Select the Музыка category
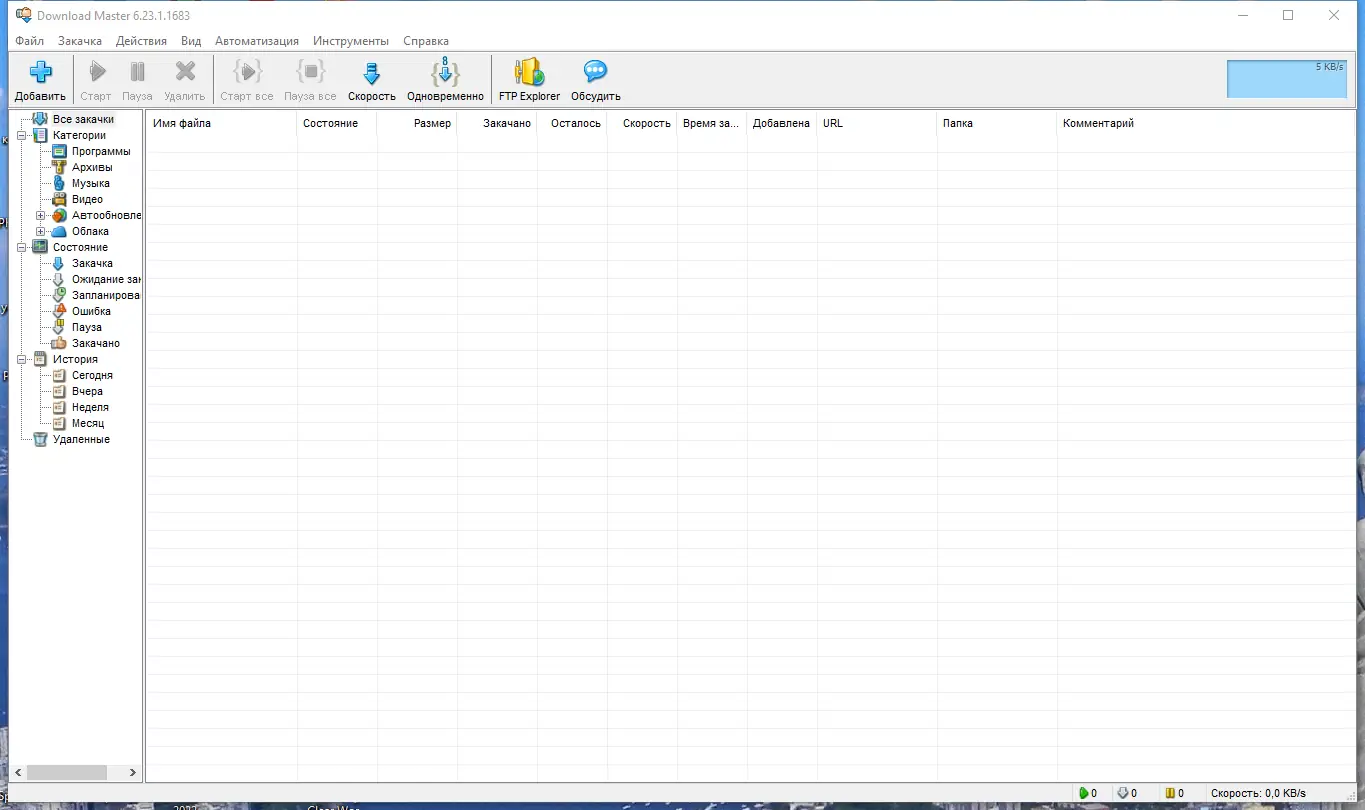 point(91,183)
